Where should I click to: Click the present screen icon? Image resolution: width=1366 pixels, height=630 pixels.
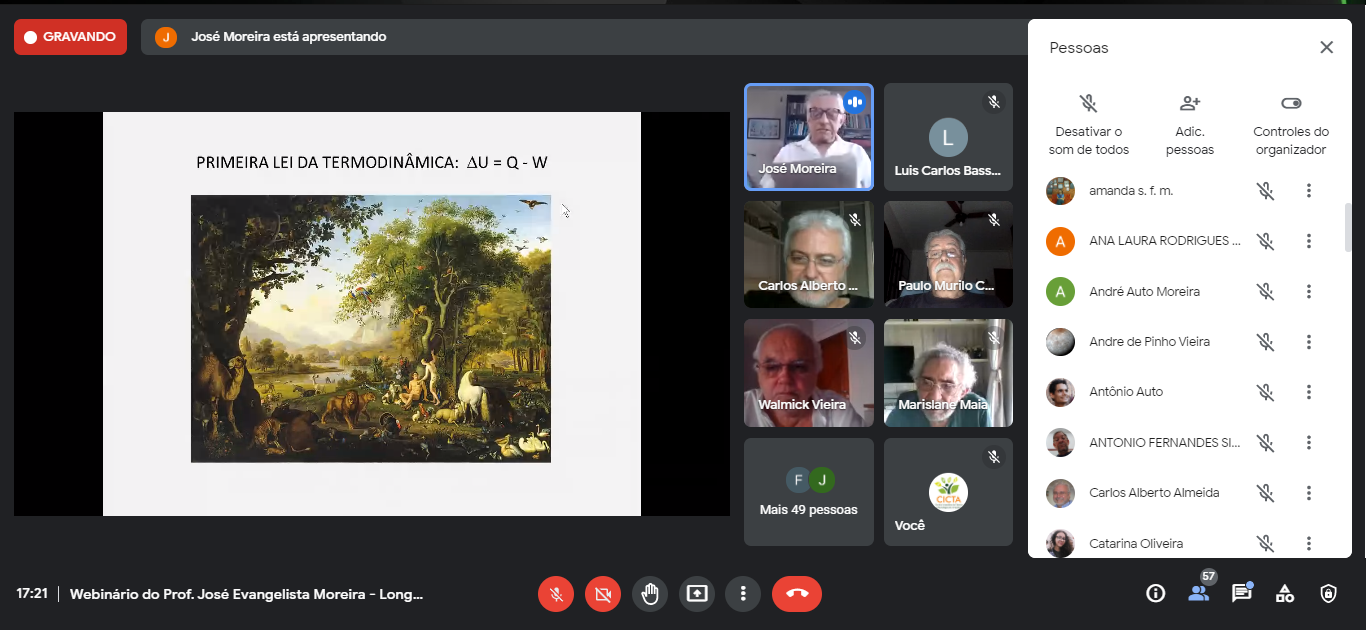click(697, 594)
